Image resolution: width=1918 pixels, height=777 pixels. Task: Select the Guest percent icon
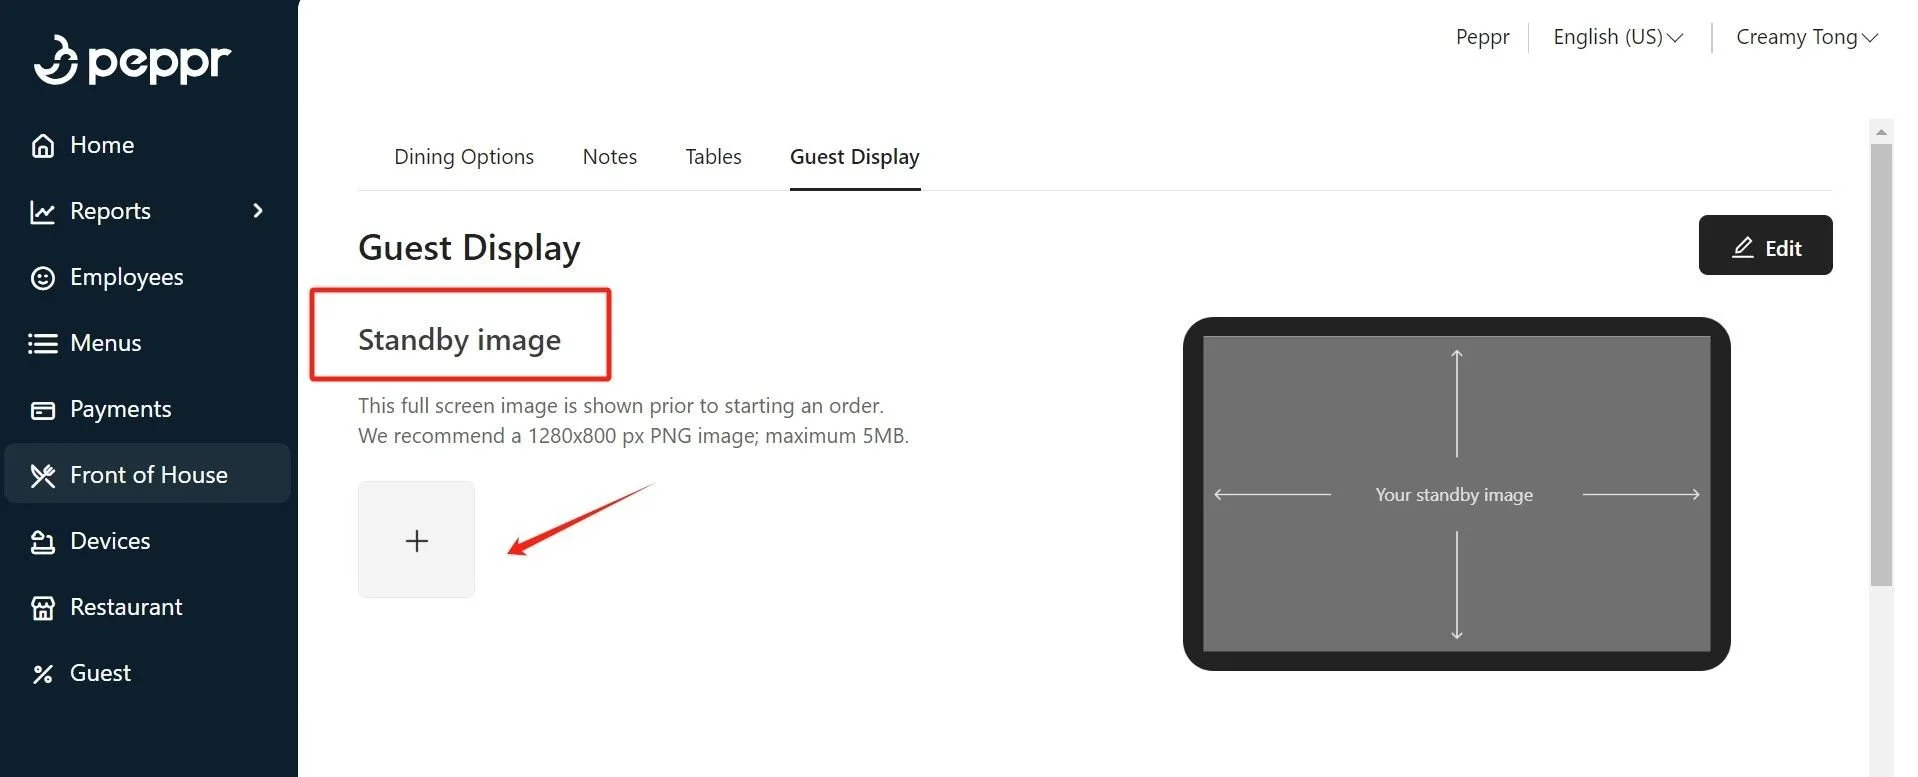(42, 674)
